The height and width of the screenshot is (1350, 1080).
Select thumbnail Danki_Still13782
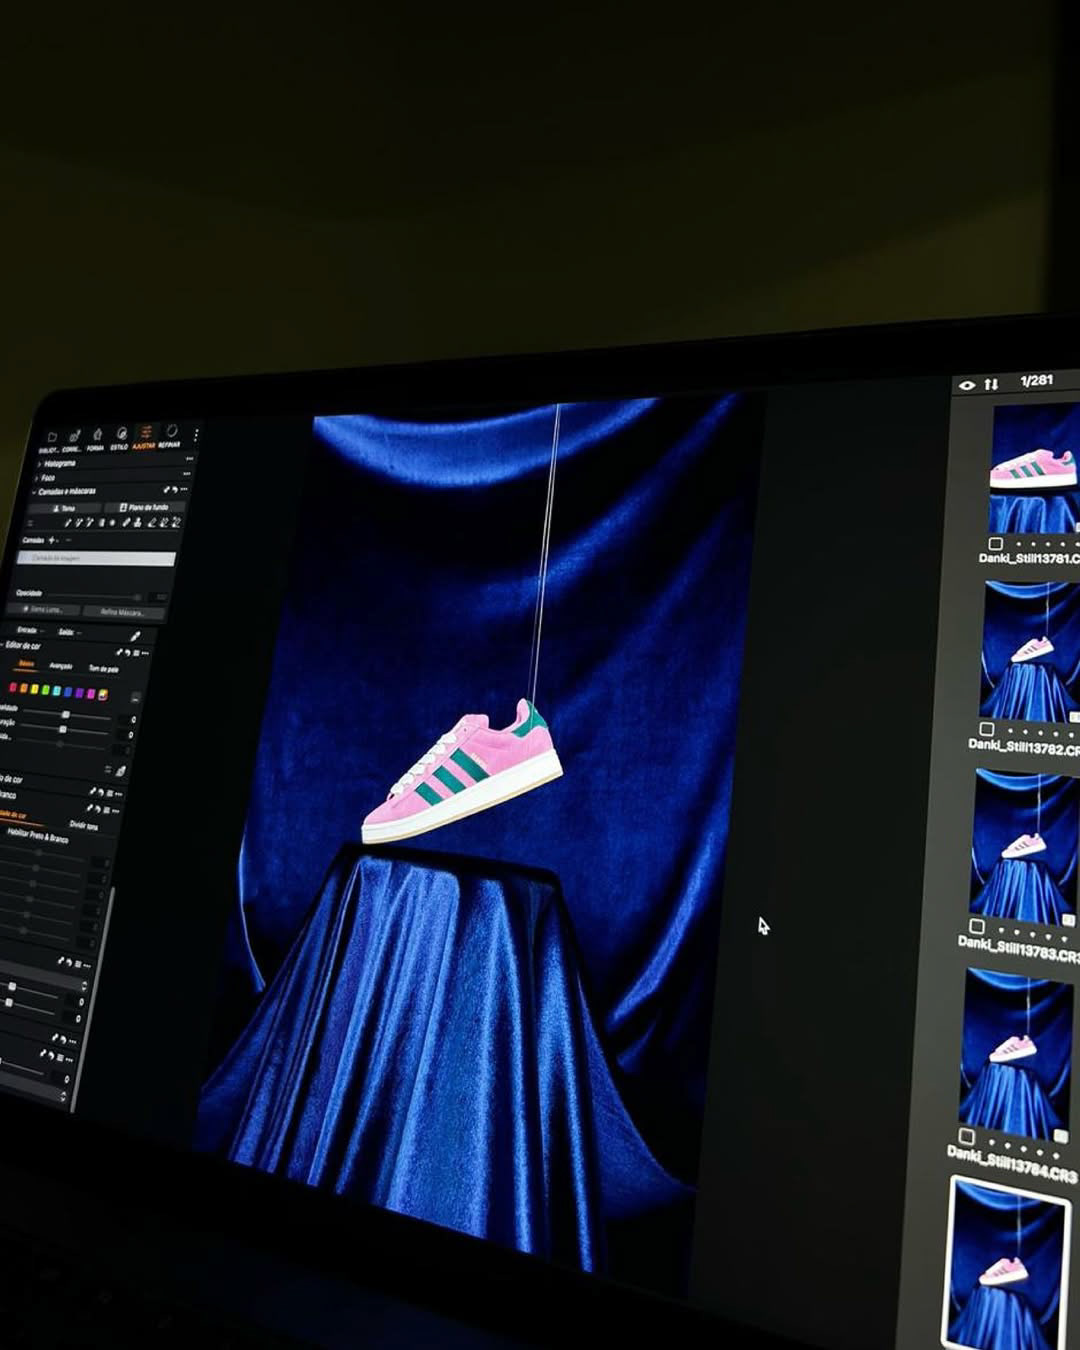(1030, 651)
